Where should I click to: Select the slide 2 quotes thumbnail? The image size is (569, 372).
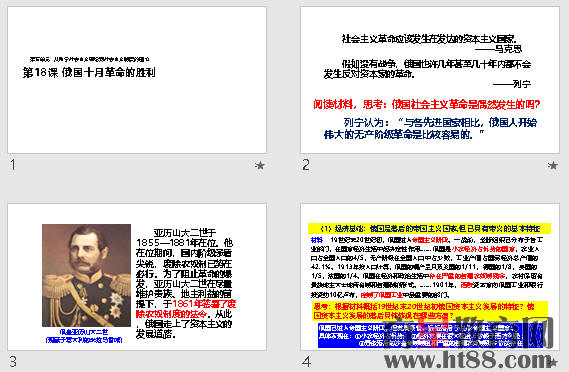(x=430, y=80)
